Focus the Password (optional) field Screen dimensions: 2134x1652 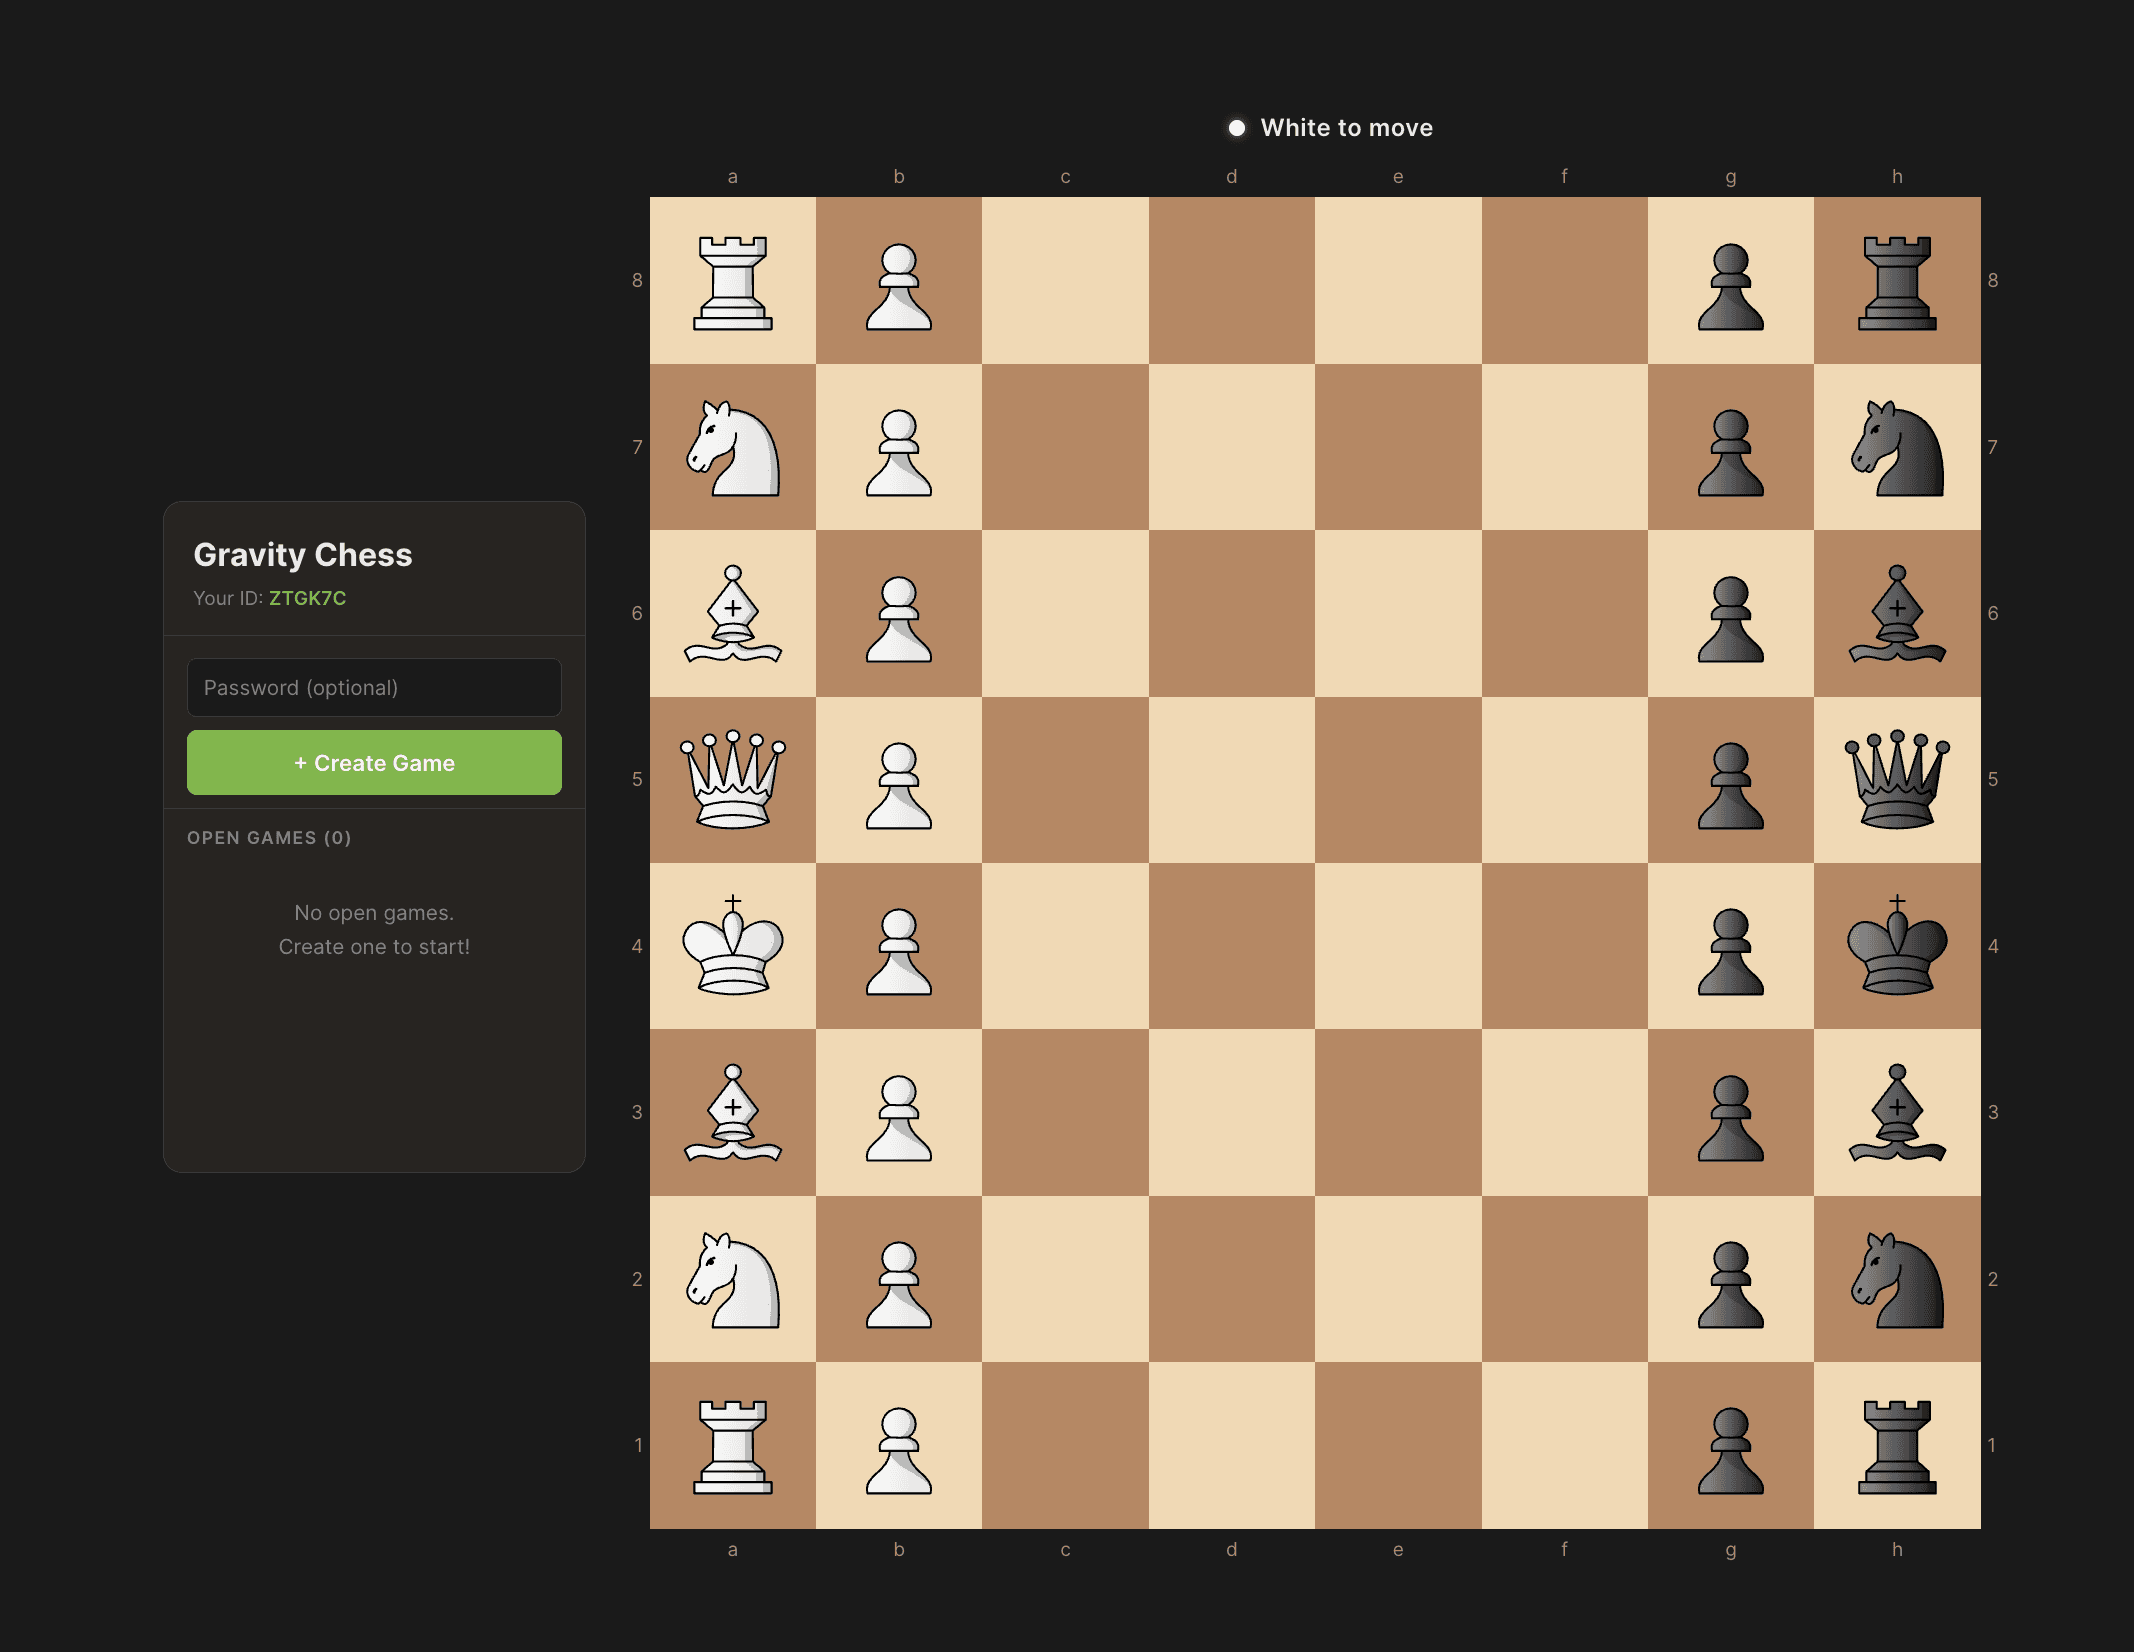tap(374, 687)
